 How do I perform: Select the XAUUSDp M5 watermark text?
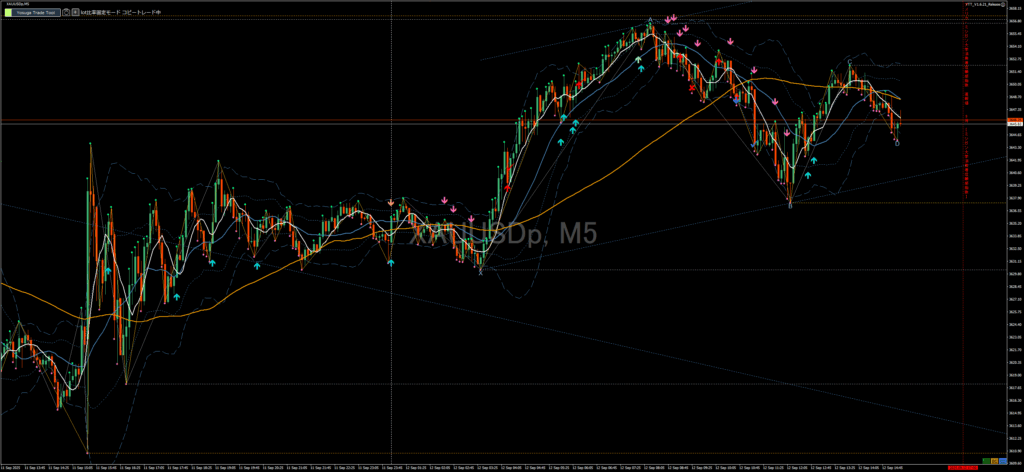[506, 235]
